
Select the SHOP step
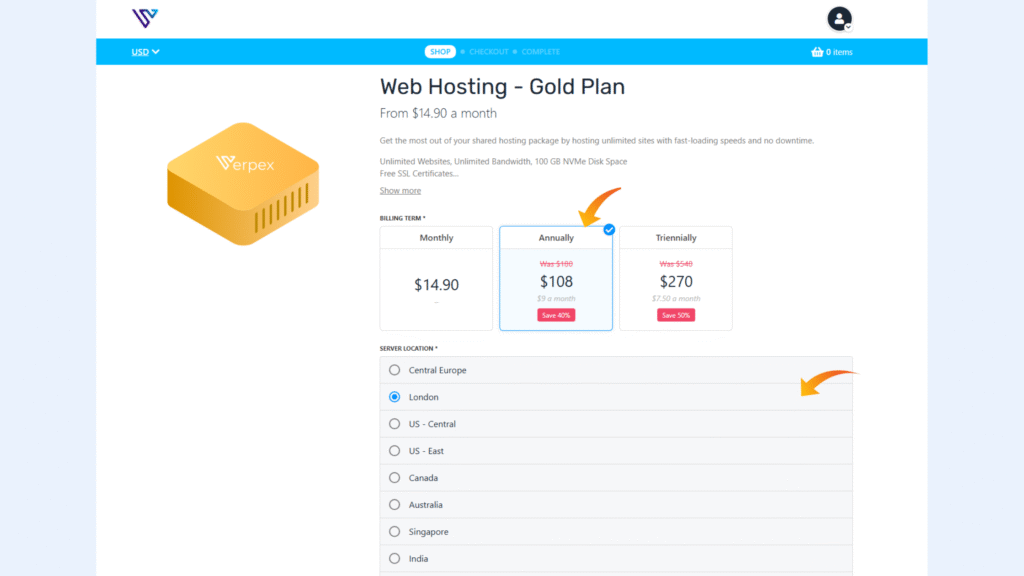tap(440, 51)
